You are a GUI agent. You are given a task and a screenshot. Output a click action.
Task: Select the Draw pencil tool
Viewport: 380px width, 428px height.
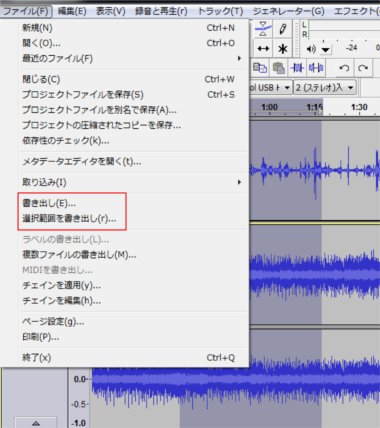[x=282, y=29]
